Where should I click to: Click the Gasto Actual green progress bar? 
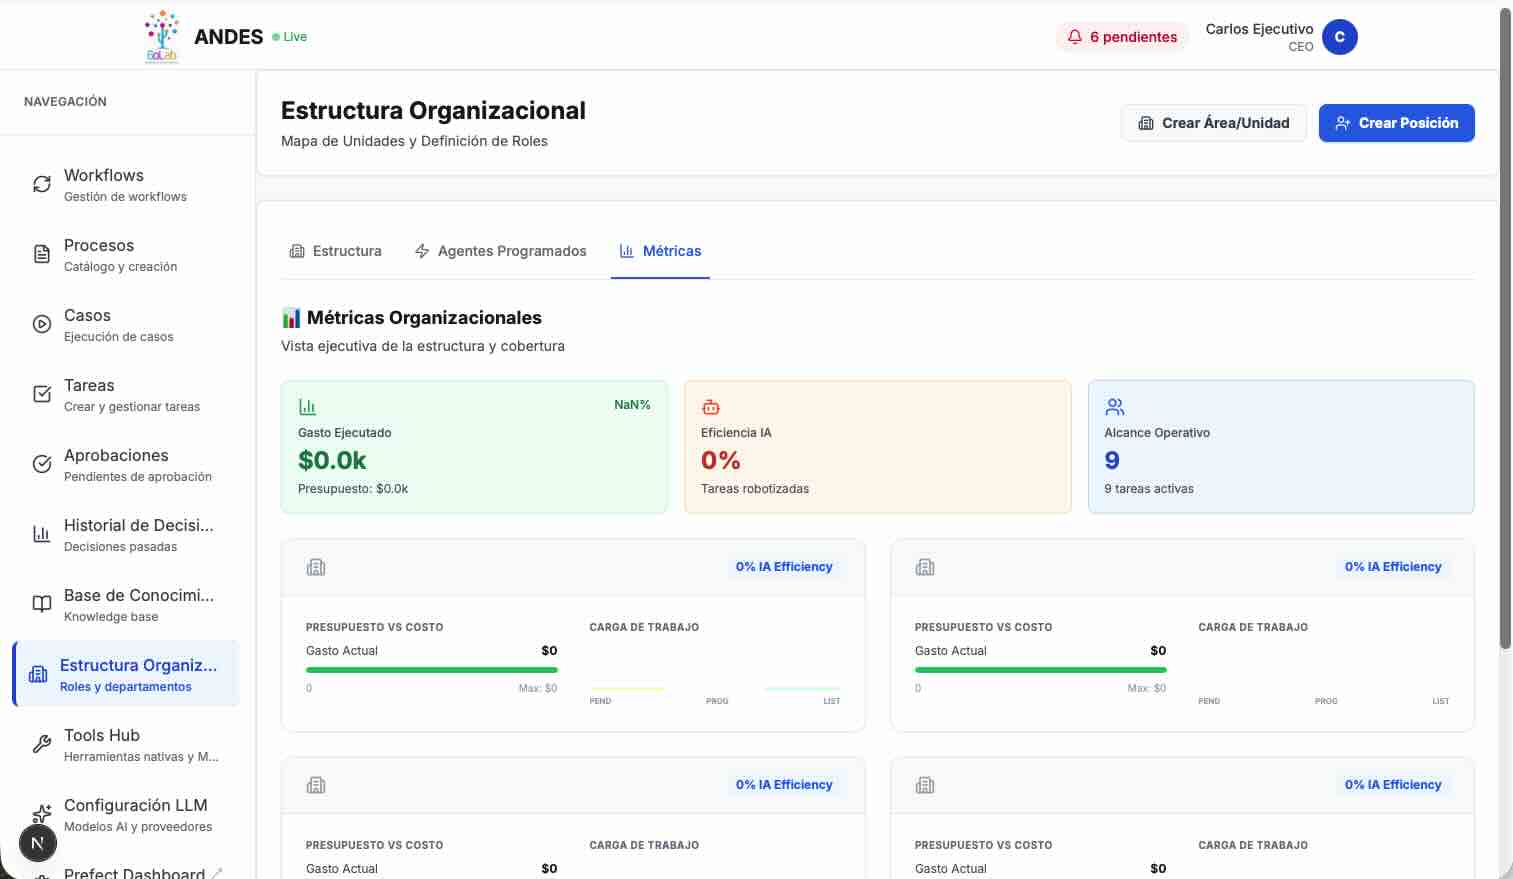click(x=432, y=669)
